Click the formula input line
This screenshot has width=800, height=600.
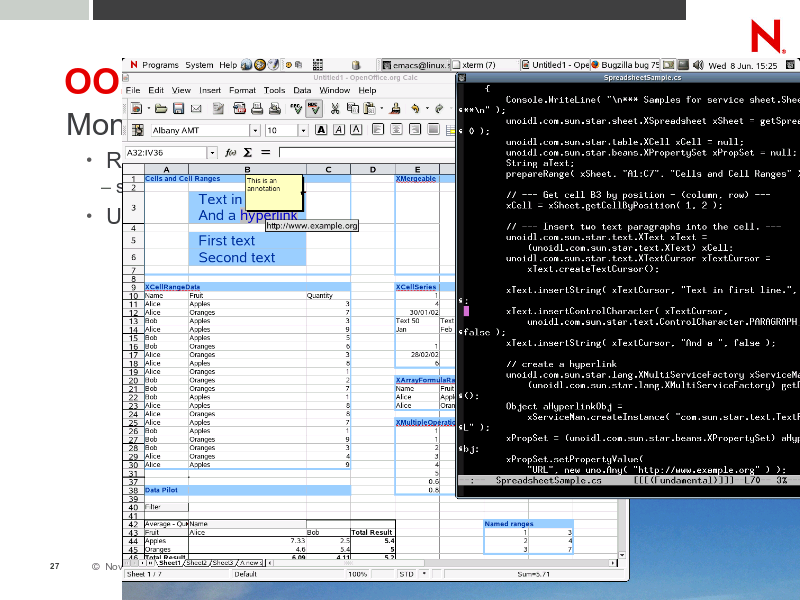[x=367, y=153]
